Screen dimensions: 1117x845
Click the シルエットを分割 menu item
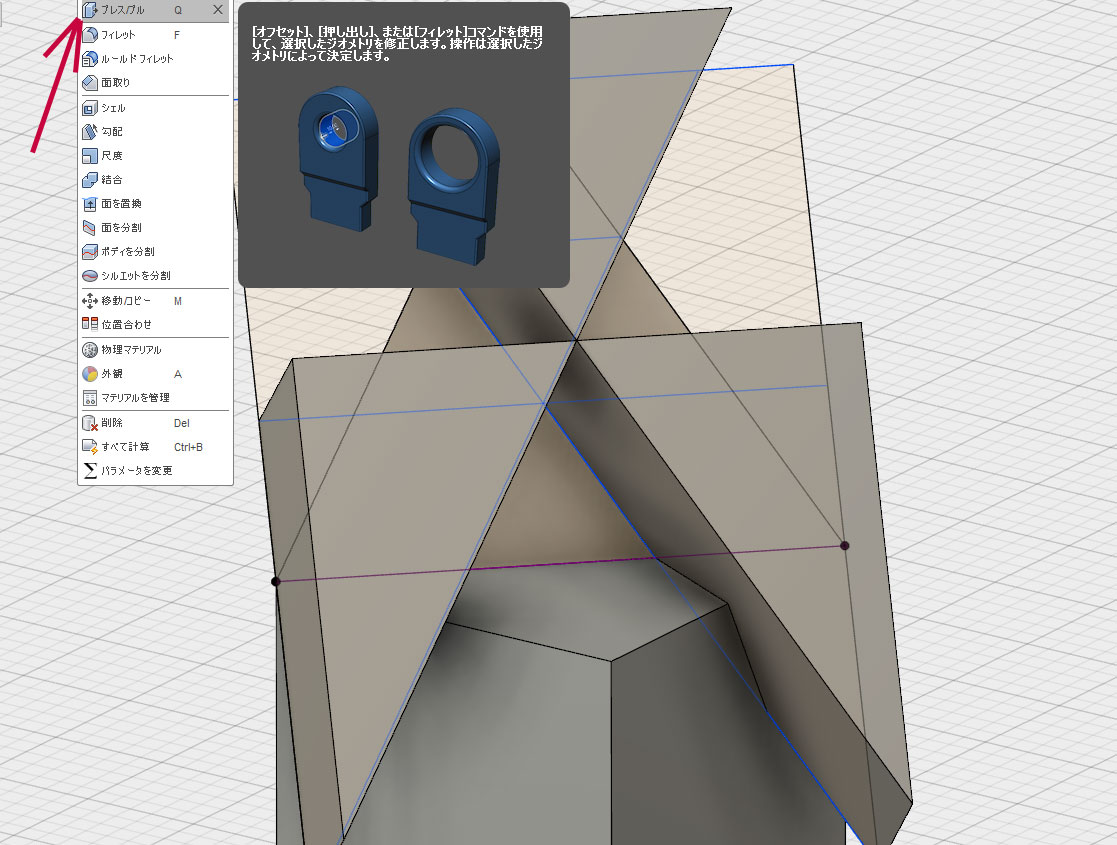(135, 276)
